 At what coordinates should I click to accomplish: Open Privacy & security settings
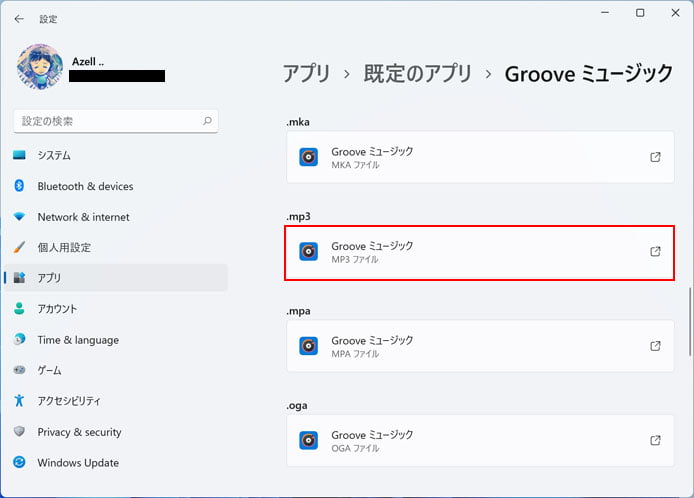116,432
